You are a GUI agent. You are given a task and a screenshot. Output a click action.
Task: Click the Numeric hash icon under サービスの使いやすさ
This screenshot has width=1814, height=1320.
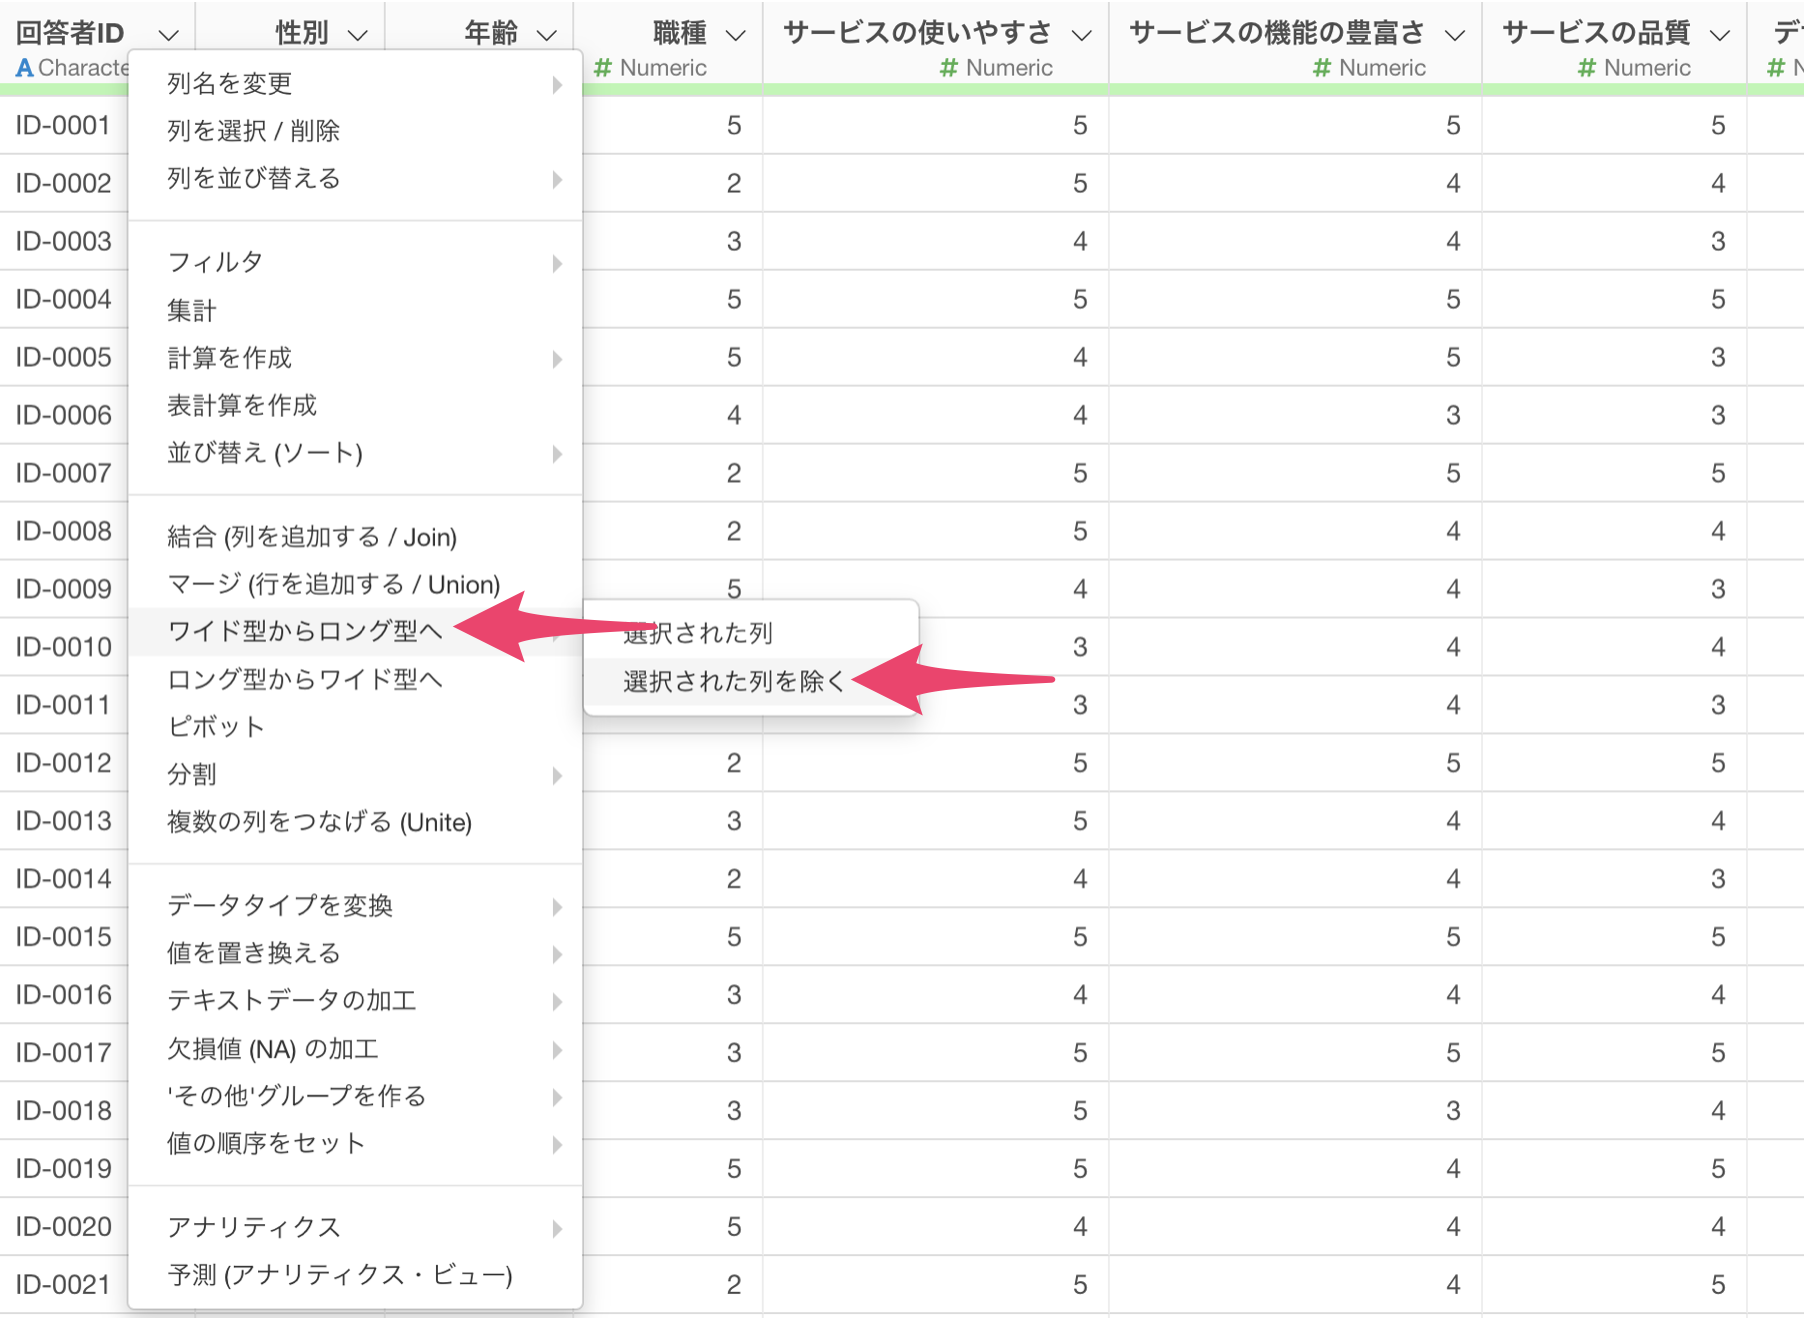[x=949, y=68]
